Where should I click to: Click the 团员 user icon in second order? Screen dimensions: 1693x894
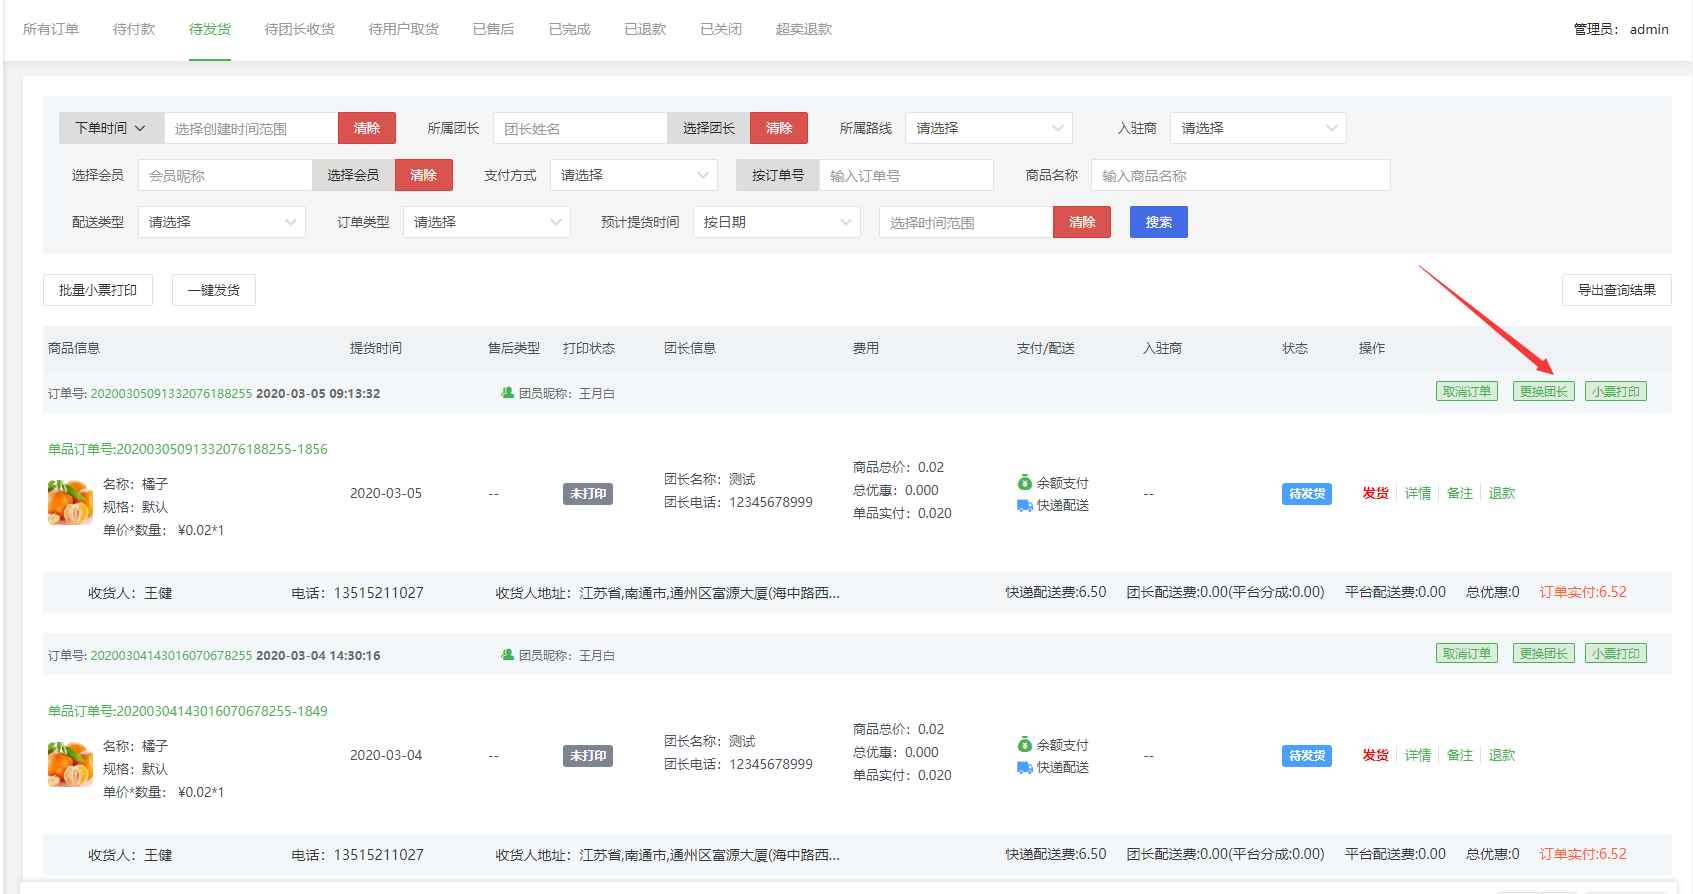[x=507, y=655]
